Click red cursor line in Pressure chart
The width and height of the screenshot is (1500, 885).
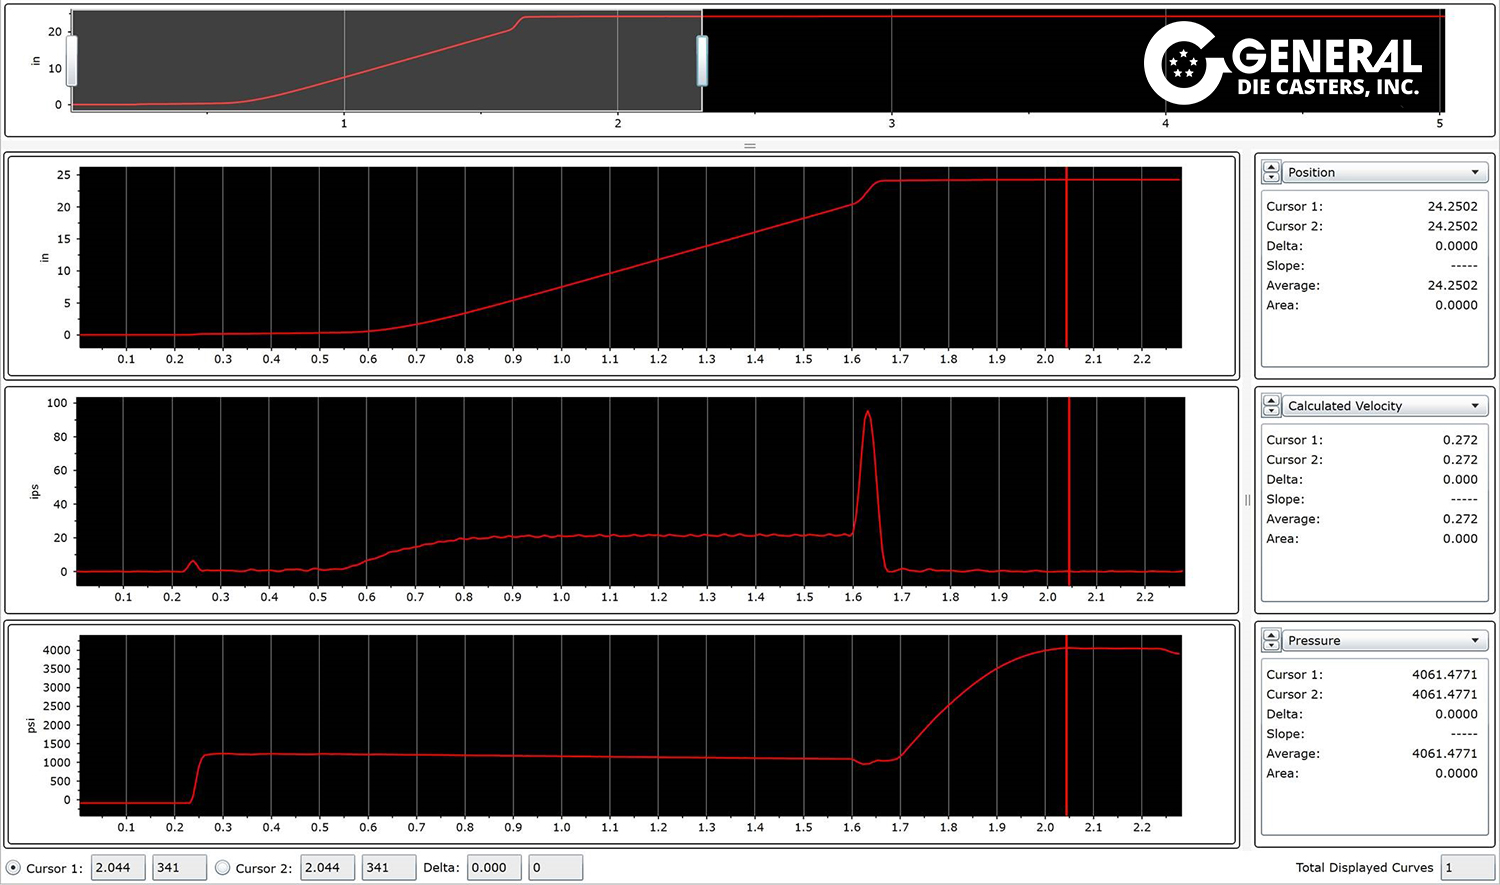coord(1066,730)
